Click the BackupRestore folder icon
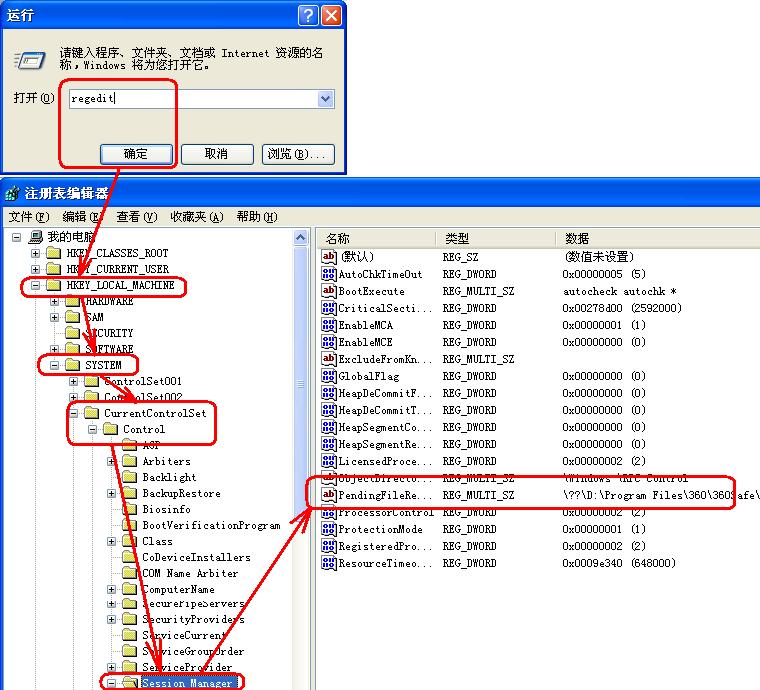760x690 pixels. 130,493
